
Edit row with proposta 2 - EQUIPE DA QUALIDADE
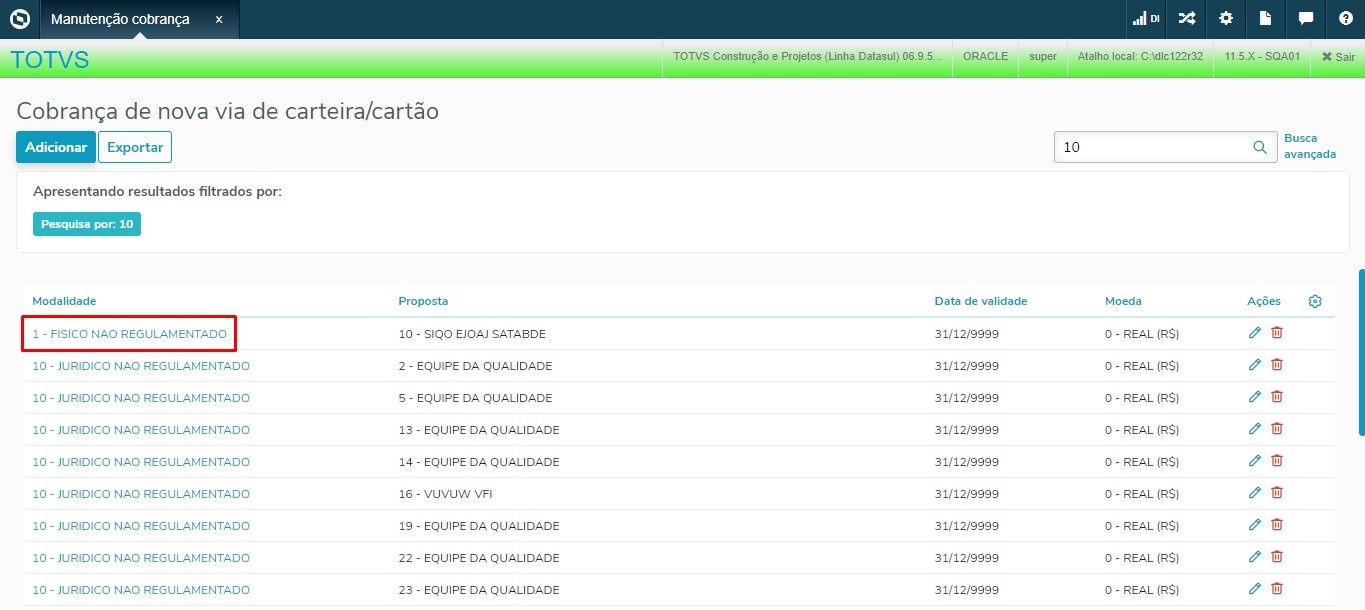click(1255, 365)
